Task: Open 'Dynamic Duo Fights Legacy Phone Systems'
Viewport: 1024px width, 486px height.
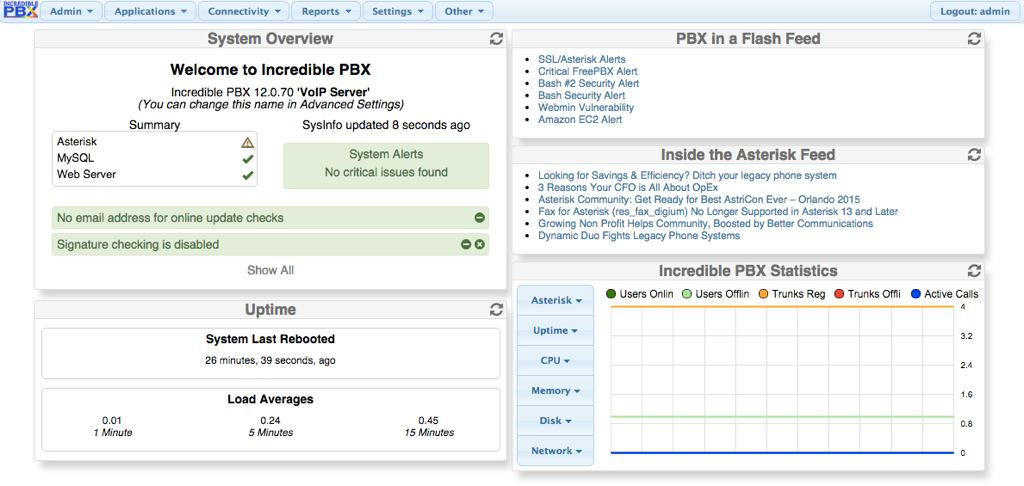Action: coord(639,236)
